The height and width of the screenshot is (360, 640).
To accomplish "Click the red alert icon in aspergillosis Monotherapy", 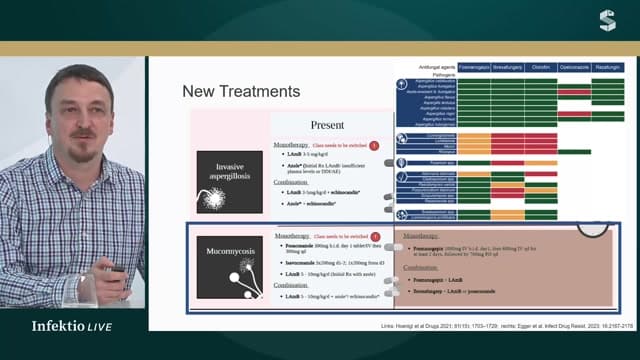I will [x=374, y=145].
